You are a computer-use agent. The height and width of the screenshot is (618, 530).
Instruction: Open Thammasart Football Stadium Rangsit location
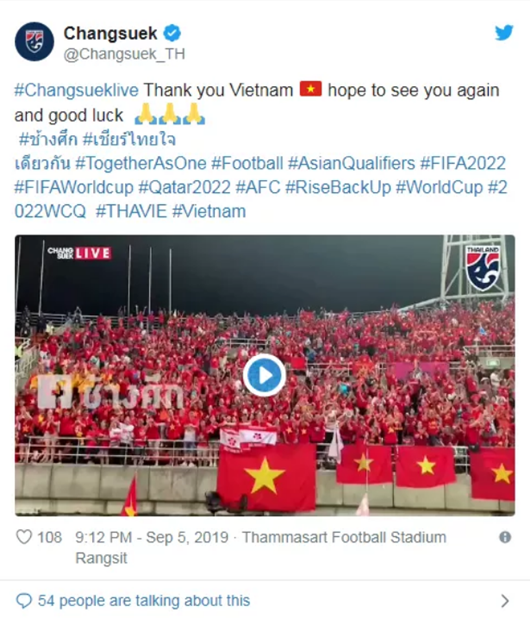[x=260, y=547]
